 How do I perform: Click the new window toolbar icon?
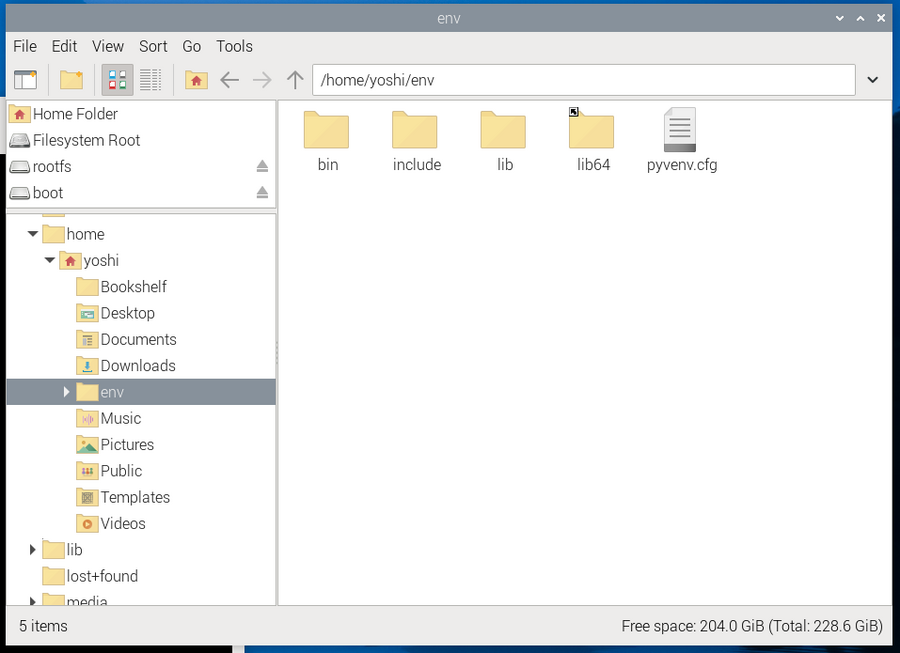pyautogui.click(x=25, y=80)
